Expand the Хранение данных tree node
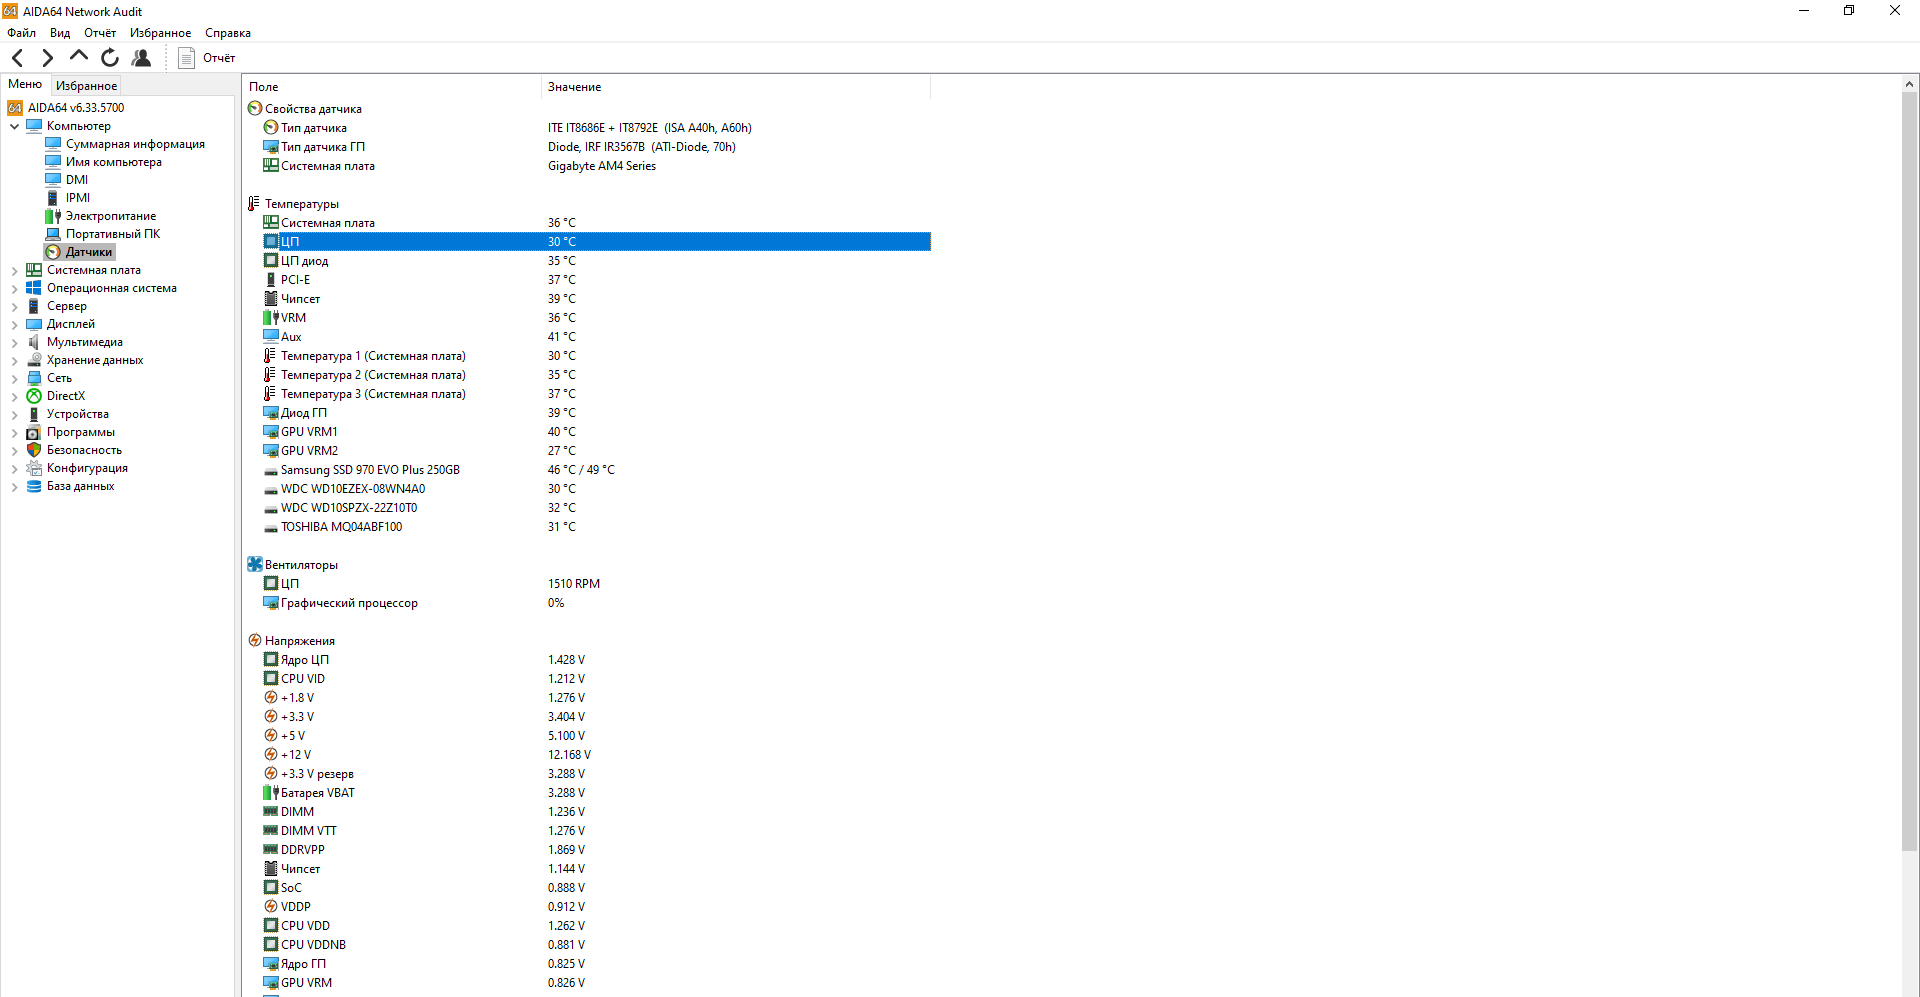This screenshot has width=1920, height=997. 14,360
